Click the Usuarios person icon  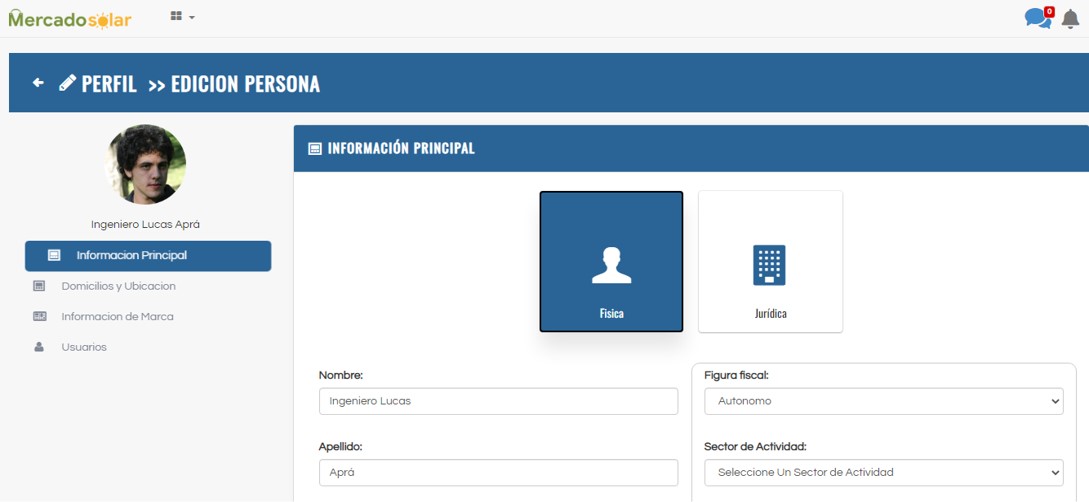tap(39, 347)
